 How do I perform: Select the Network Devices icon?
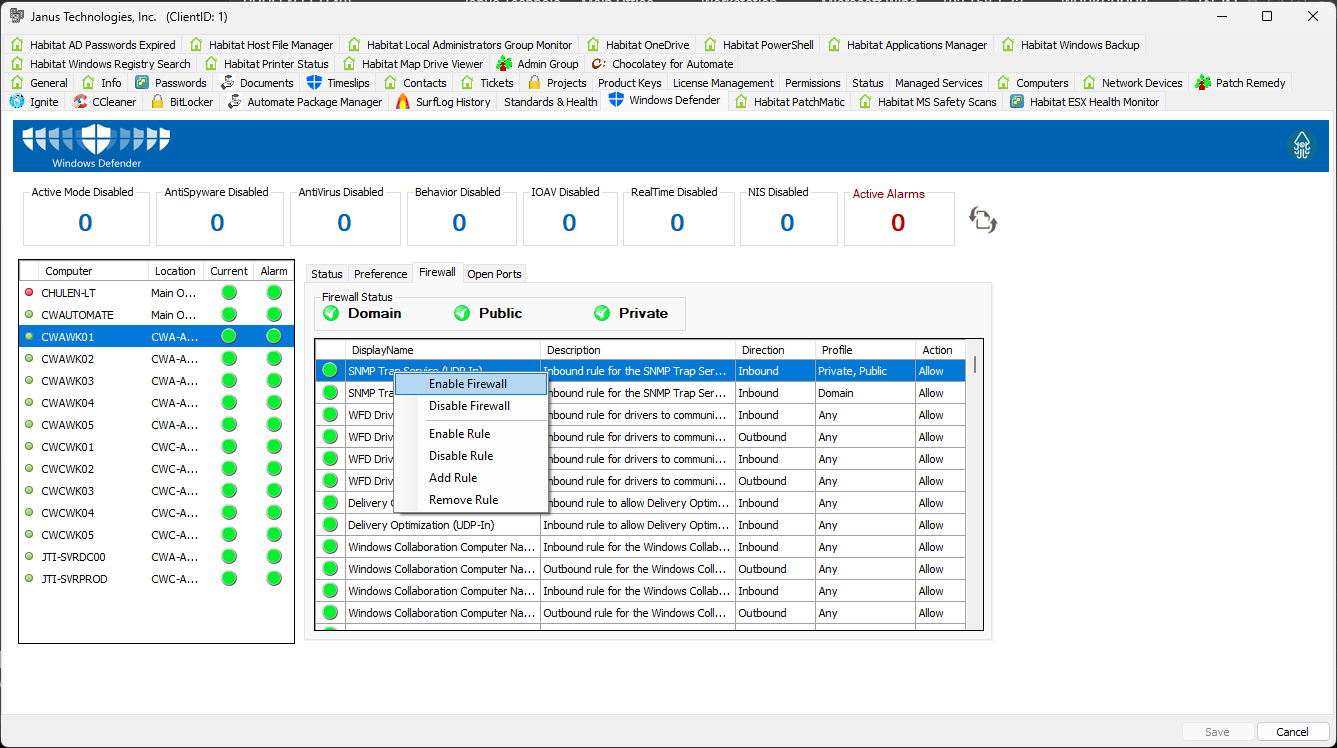[x=1089, y=82]
